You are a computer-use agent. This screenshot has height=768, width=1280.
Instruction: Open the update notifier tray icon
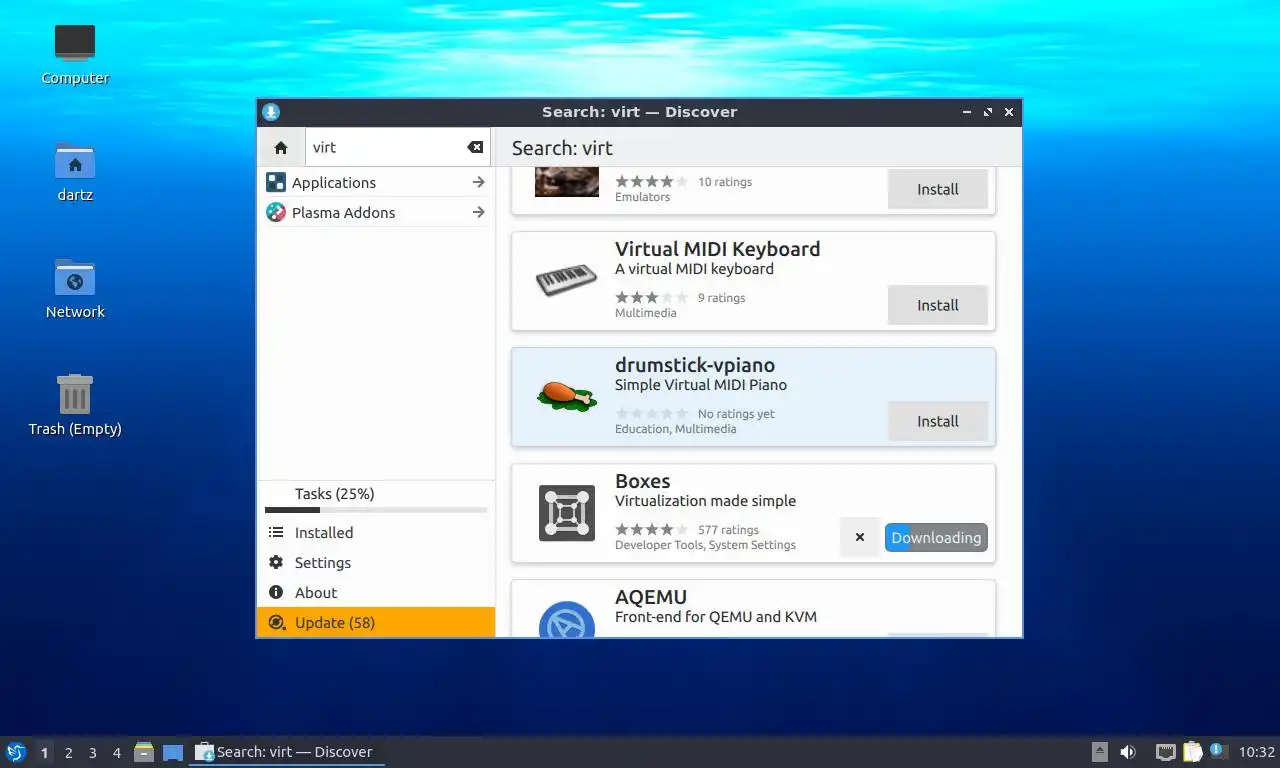tap(1217, 750)
